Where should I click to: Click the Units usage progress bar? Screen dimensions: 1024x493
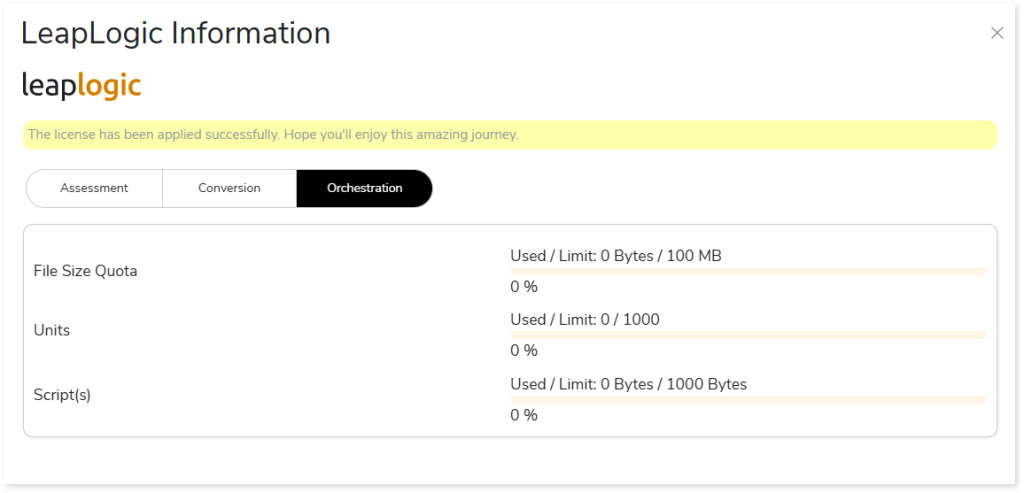click(x=748, y=335)
